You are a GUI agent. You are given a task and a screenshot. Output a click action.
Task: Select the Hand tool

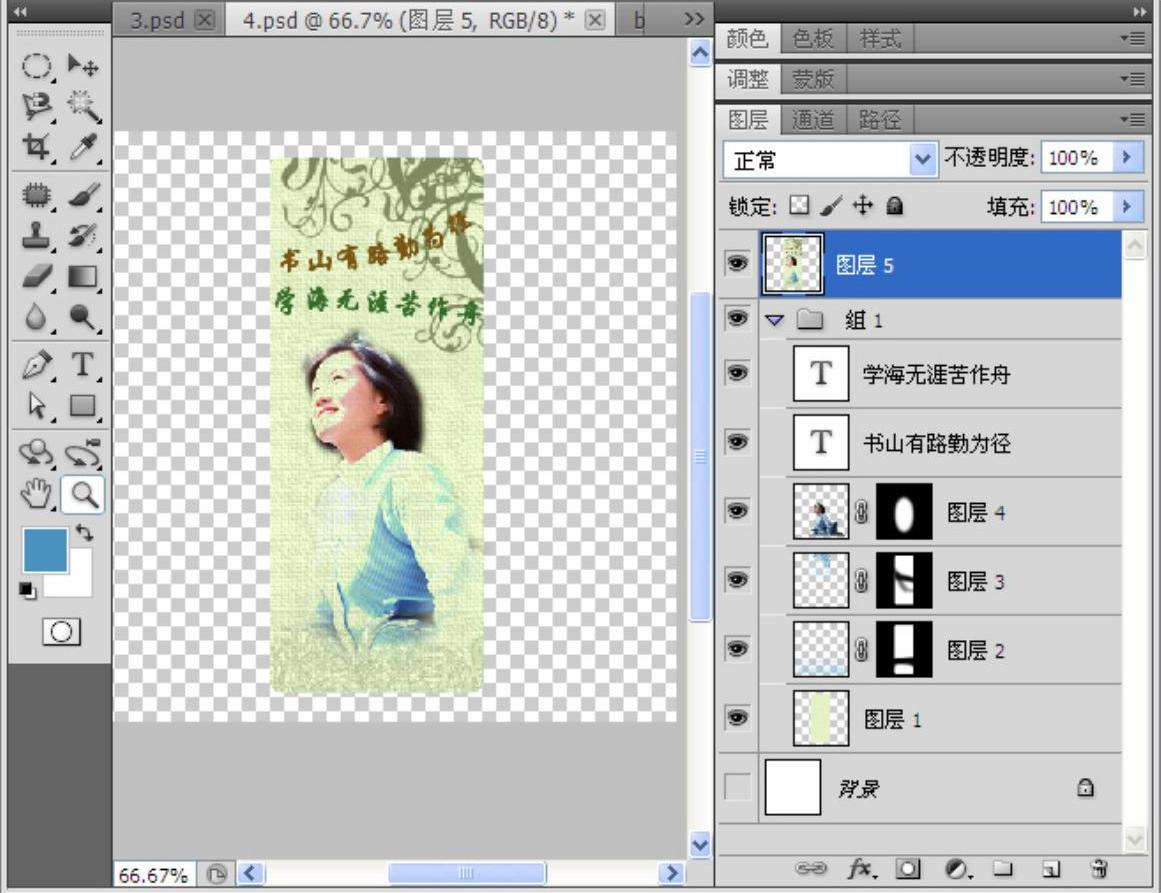tap(37, 493)
